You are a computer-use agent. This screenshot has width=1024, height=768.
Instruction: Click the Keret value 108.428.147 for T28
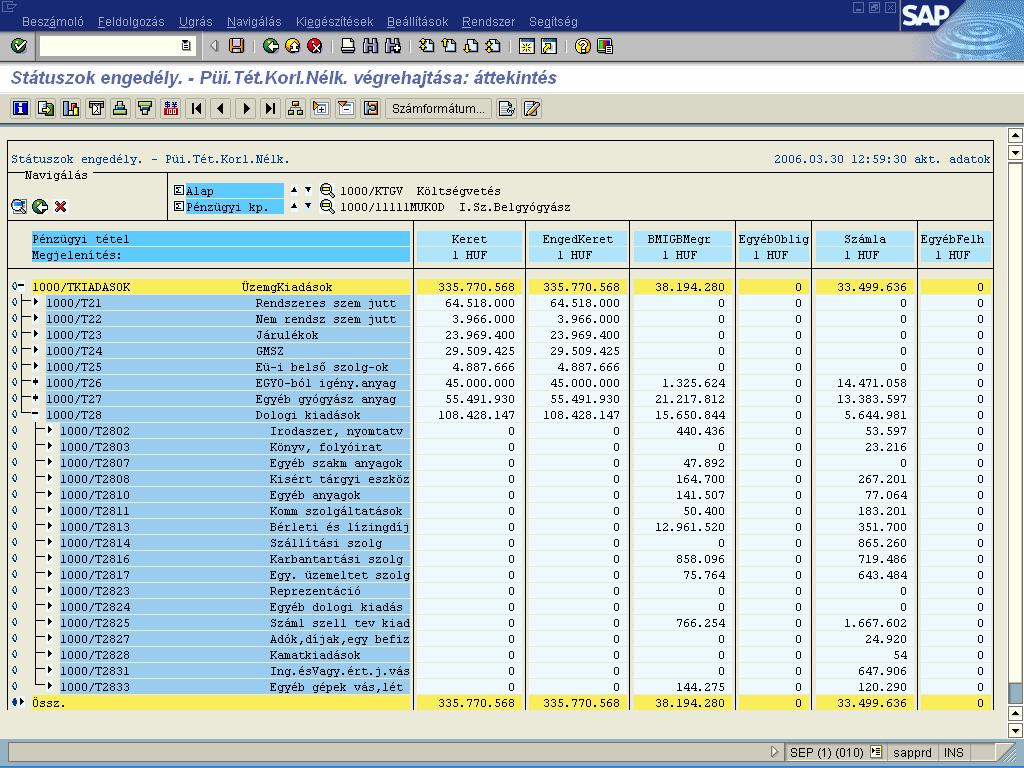[x=476, y=415]
